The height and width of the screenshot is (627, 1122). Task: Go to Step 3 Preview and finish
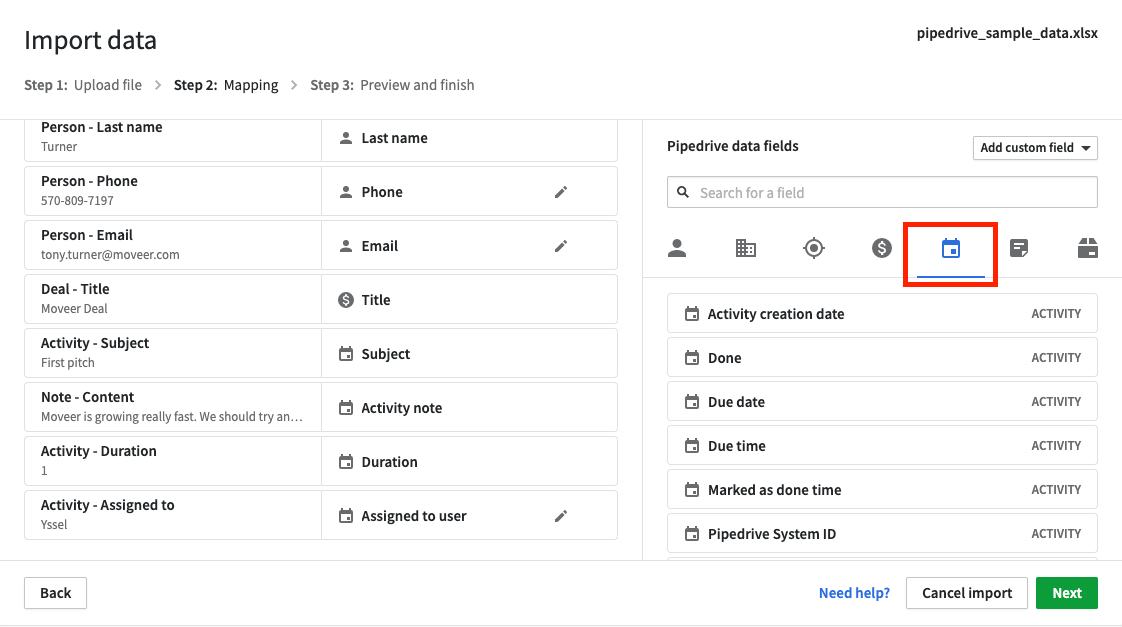point(392,85)
